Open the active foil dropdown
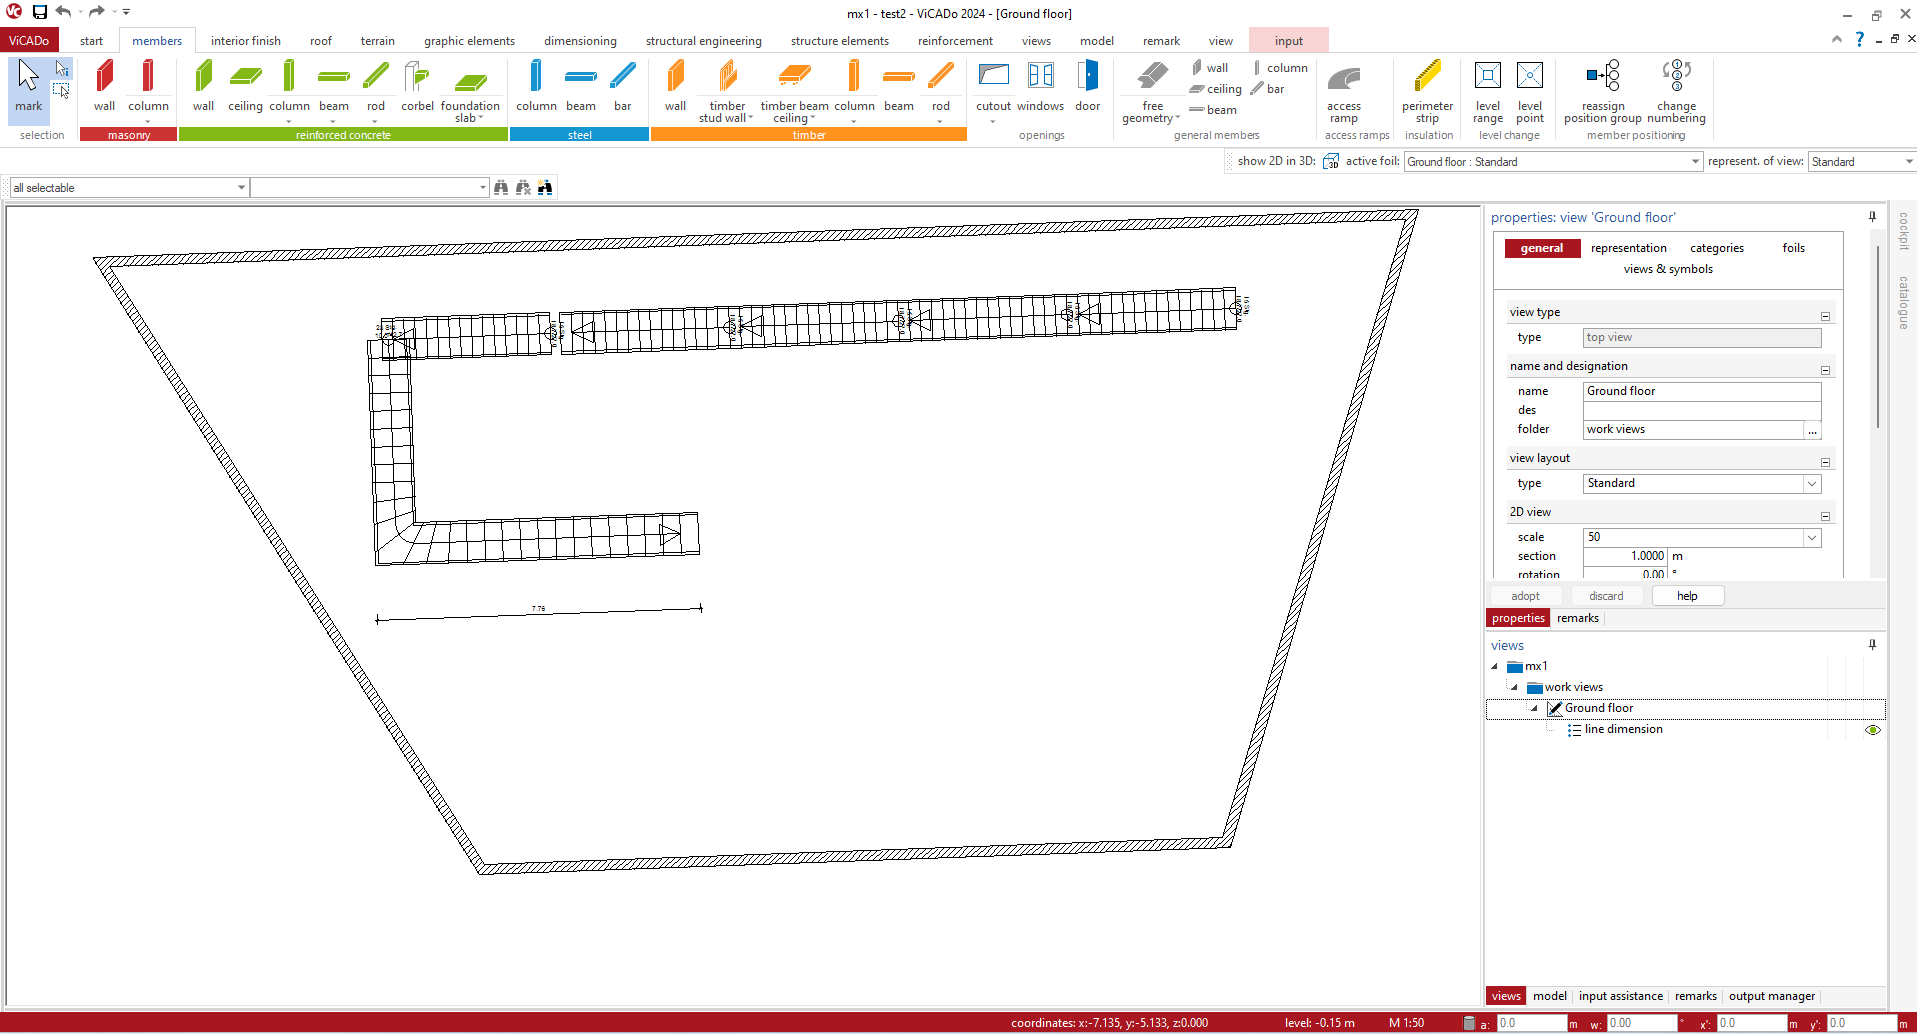This screenshot has height=1034, width=1917. point(1695,161)
